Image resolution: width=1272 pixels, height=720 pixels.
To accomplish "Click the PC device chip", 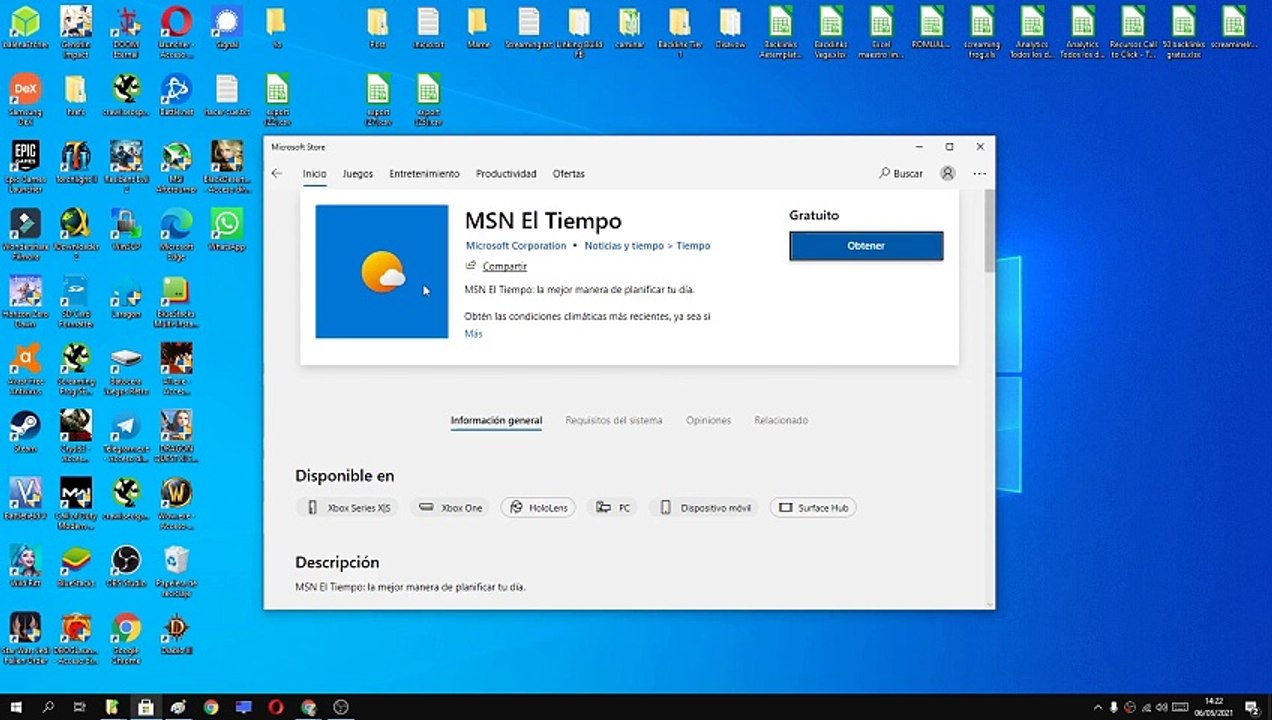I will (612, 508).
